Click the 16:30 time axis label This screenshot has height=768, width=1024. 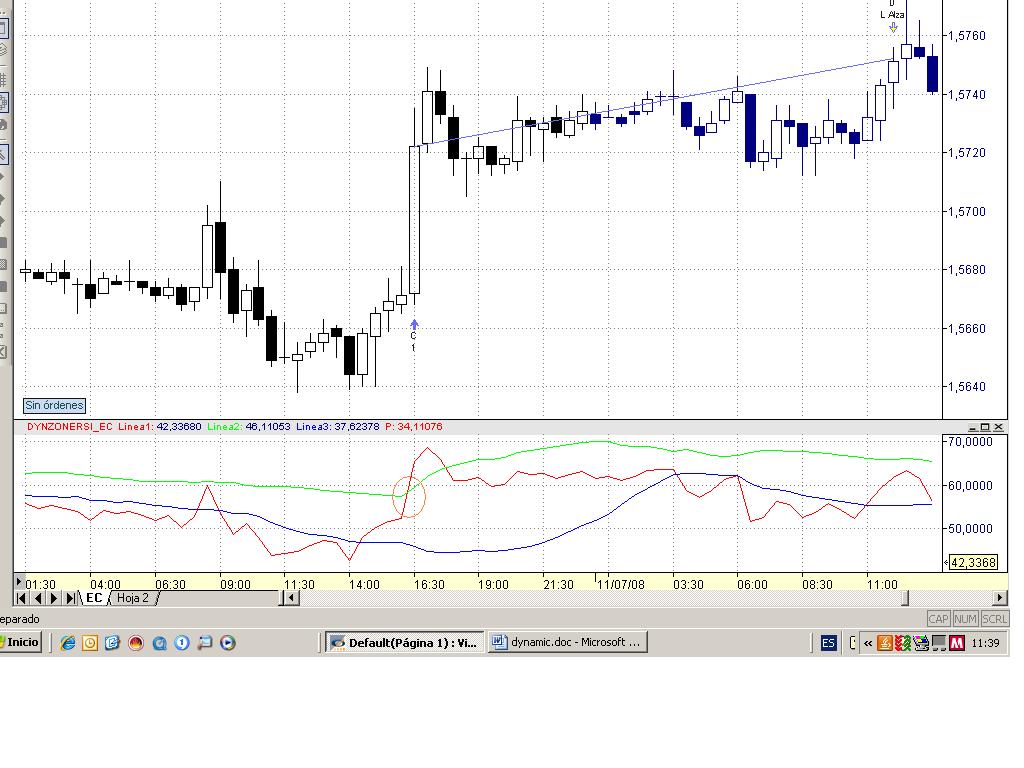pos(428,584)
